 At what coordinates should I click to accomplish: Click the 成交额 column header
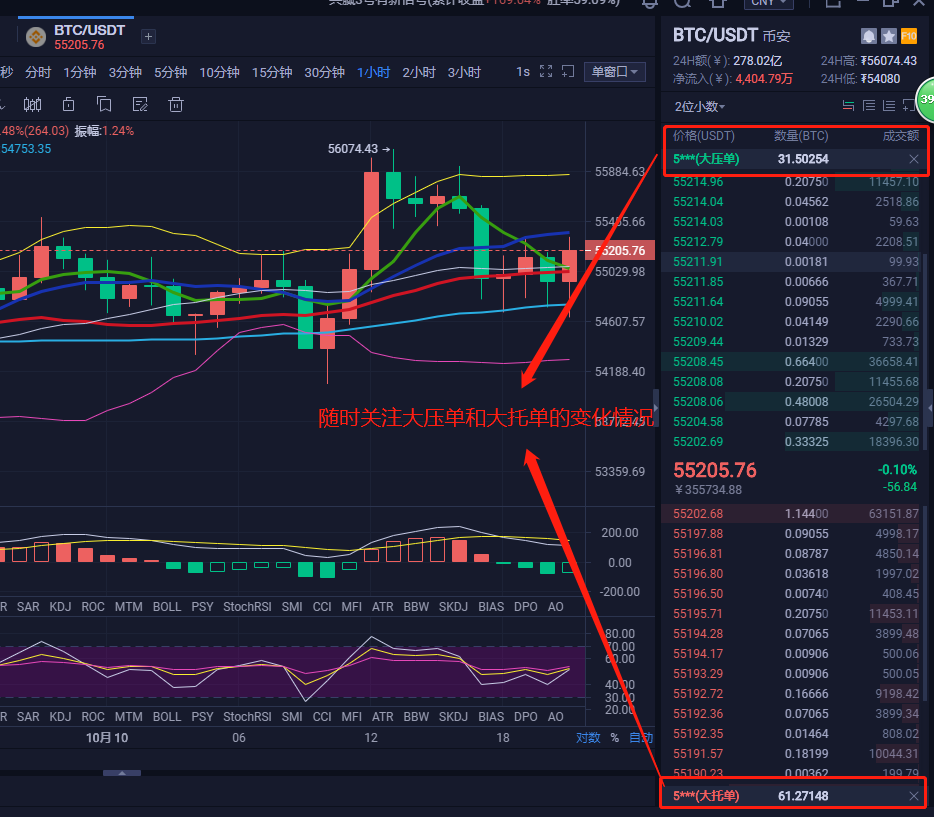[901, 136]
